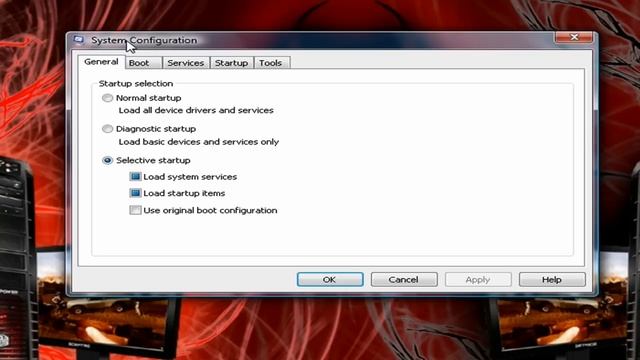640x360 pixels.
Task: Close the System Configuration window
Action: click(574, 37)
